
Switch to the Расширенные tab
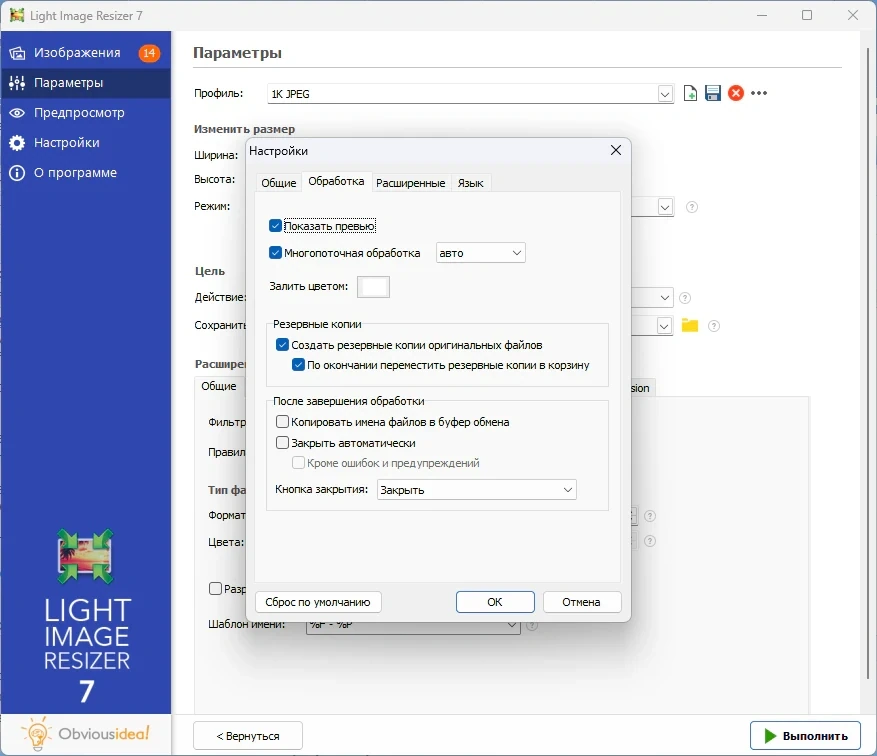tap(411, 183)
